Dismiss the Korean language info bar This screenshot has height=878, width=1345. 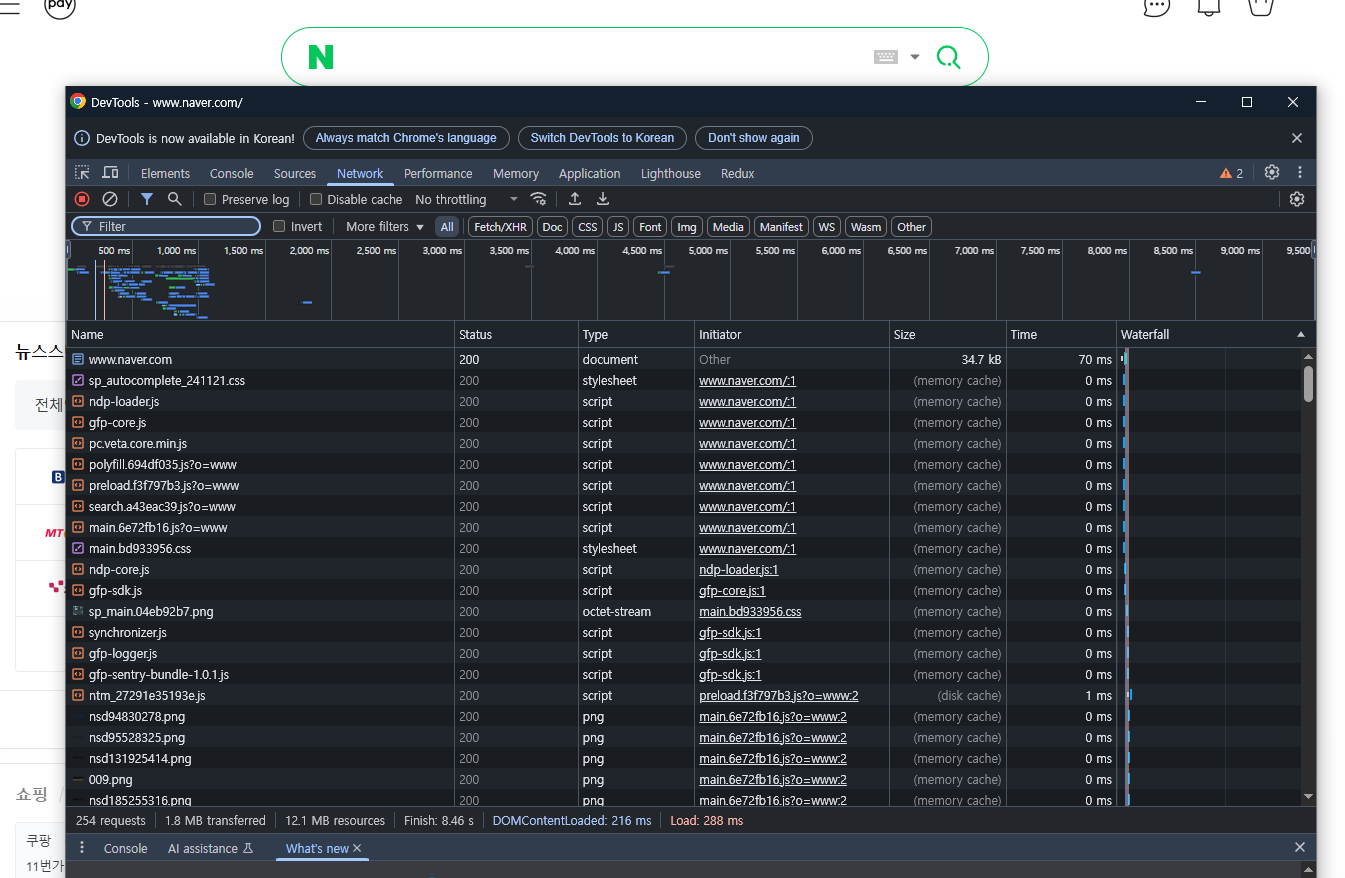(x=1297, y=138)
